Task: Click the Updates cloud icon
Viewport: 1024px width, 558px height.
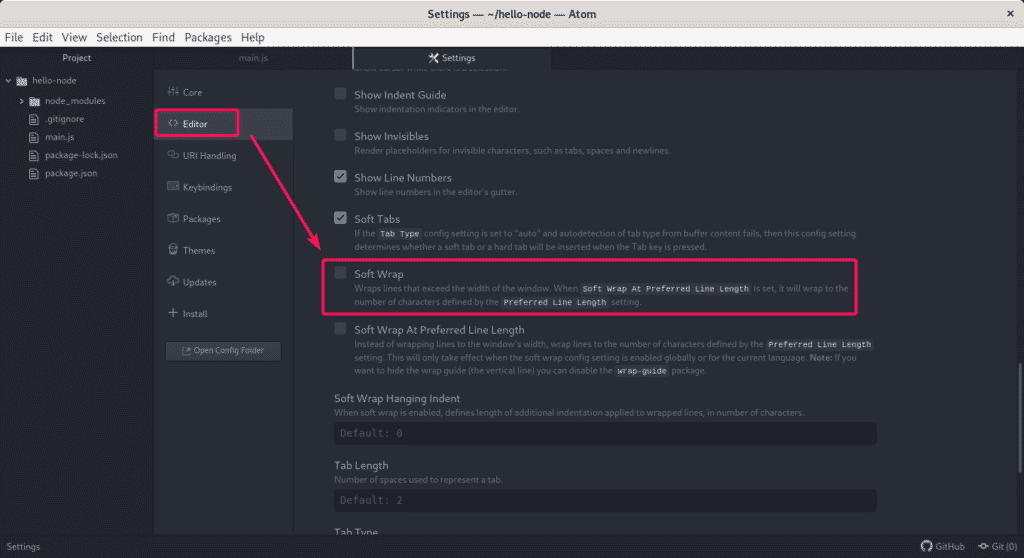Action: pyautogui.click(x=173, y=281)
